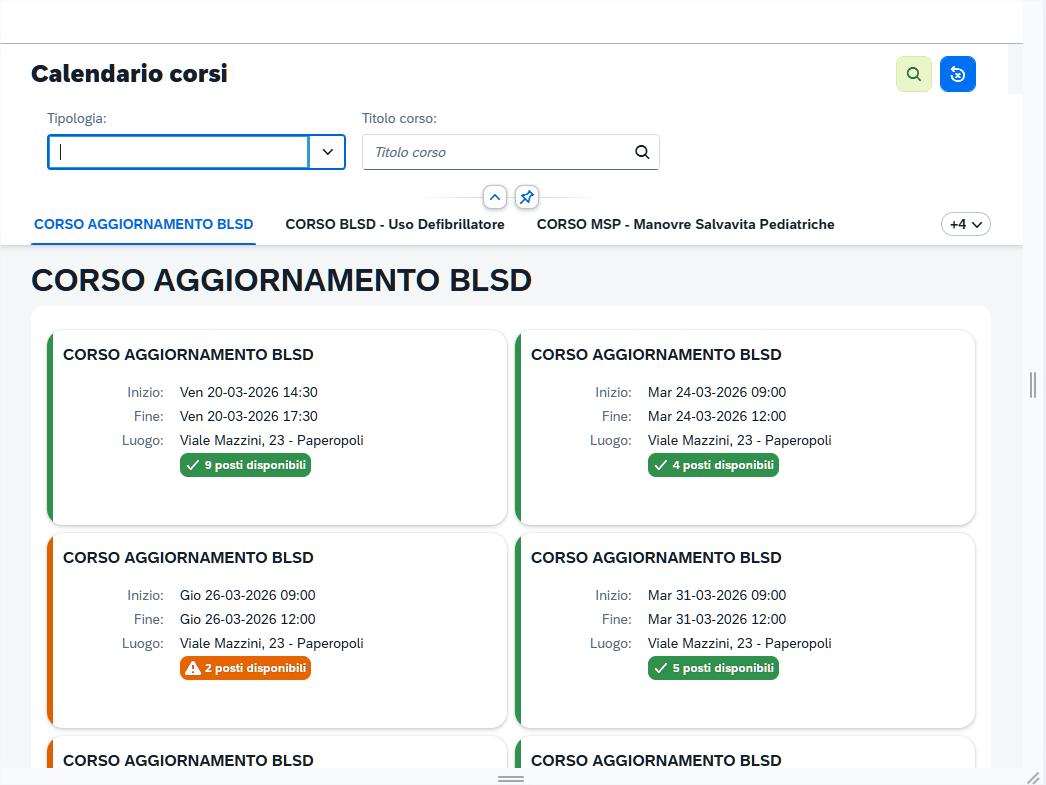Click the large CORSO AGGIORNAMENTO BLSD section heading
Screen dimensions: 1046x785
tap(282, 280)
